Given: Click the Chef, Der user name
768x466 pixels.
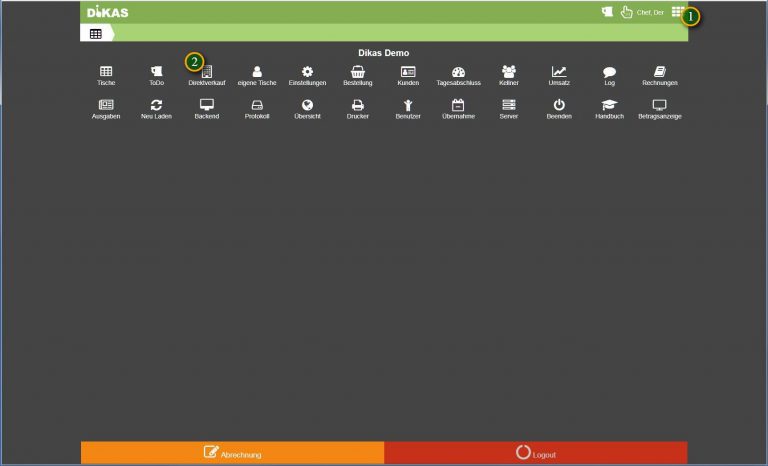Looking at the screenshot, I should tap(650, 13).
